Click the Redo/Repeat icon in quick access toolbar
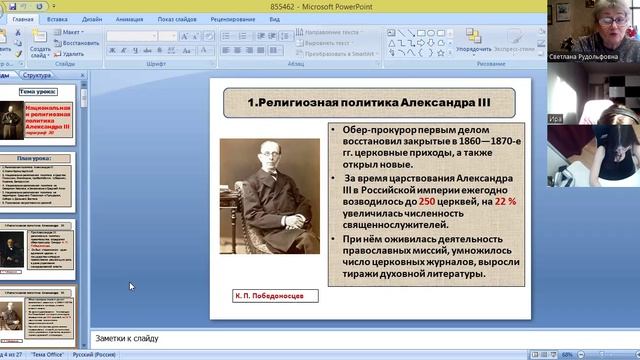Viewport: 640px width, 360px height. pos(39,6)
